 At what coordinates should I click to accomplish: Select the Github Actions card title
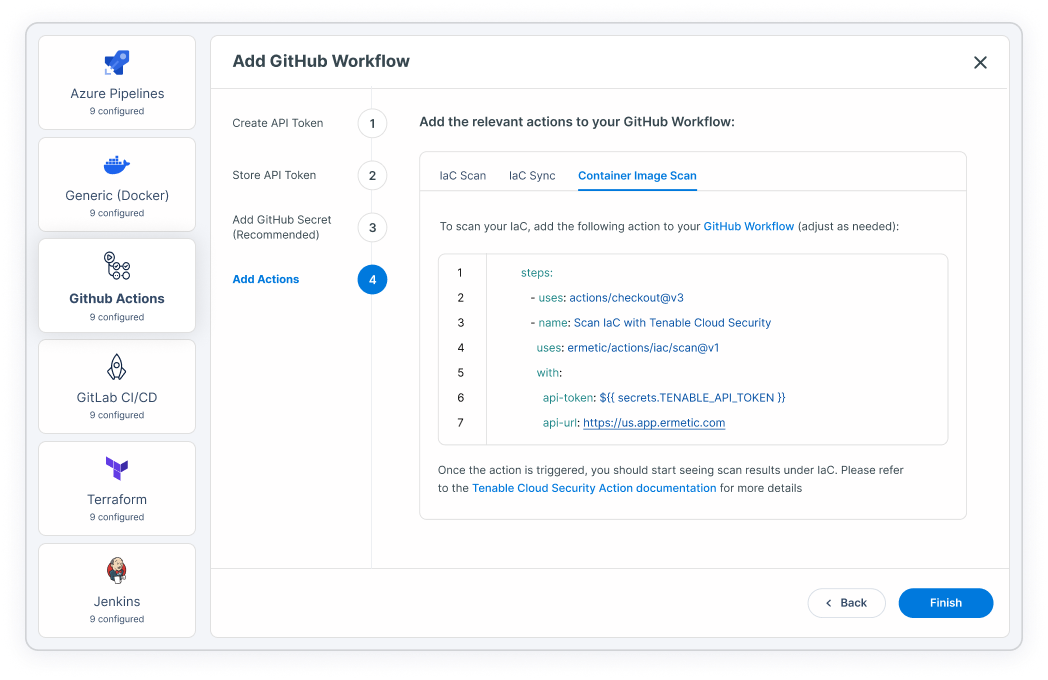pyautogui.click(x=117, y=299)
